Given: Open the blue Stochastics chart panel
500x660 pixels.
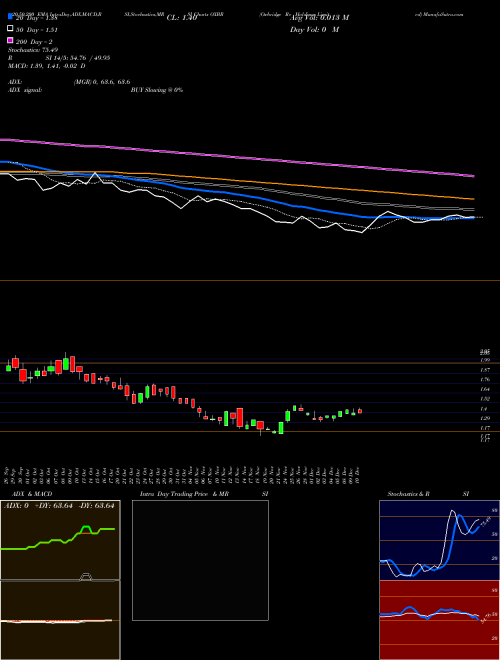Looking at the screenshot, I should tap(439, 540).
